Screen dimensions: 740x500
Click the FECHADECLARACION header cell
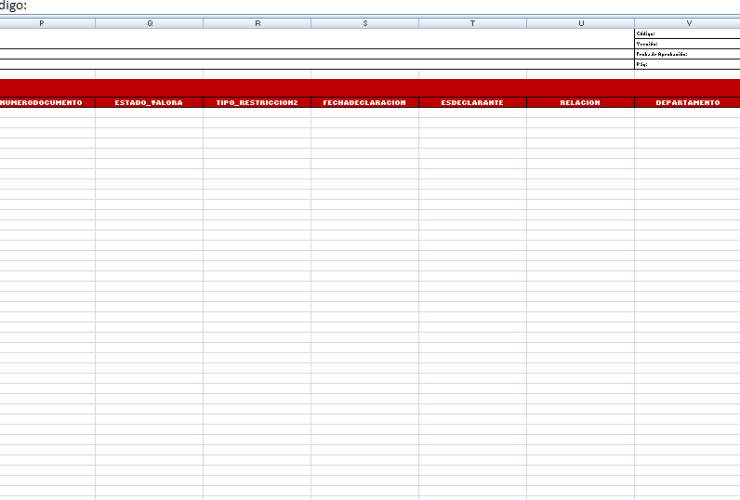(365, 102)
